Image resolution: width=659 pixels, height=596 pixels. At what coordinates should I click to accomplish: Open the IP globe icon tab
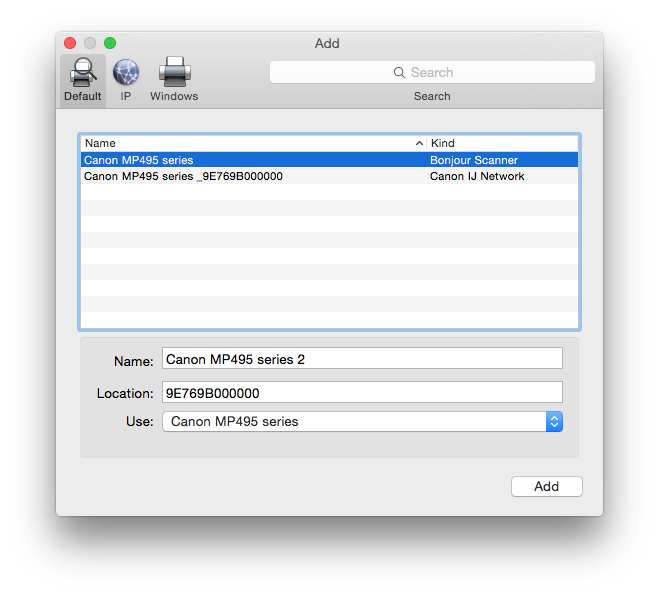tap(126, 79)
